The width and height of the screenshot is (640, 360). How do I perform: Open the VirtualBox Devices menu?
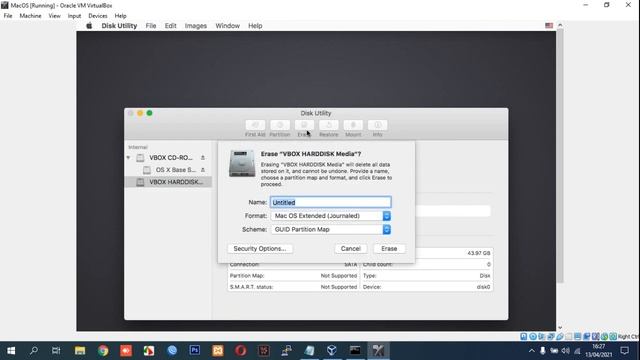pyautogui.click(x=98, y=16)
